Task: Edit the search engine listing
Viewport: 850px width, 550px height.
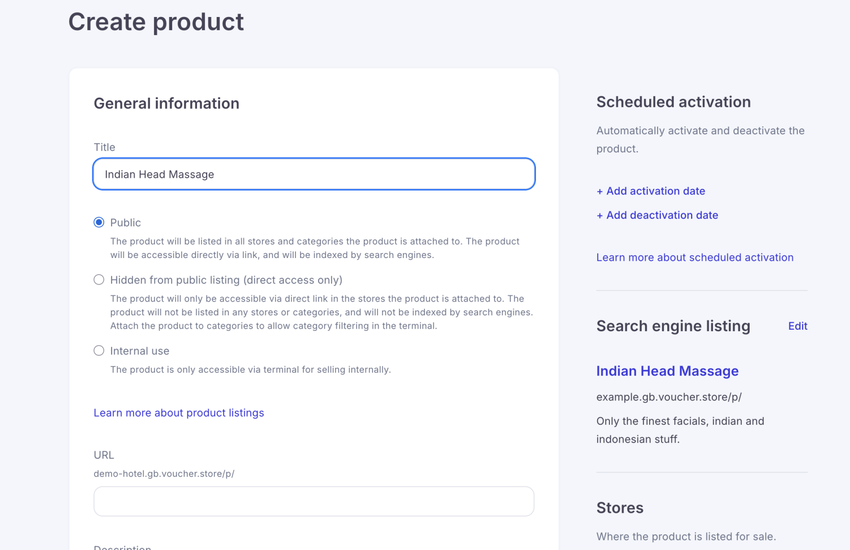Action: (x=797, y=326)
